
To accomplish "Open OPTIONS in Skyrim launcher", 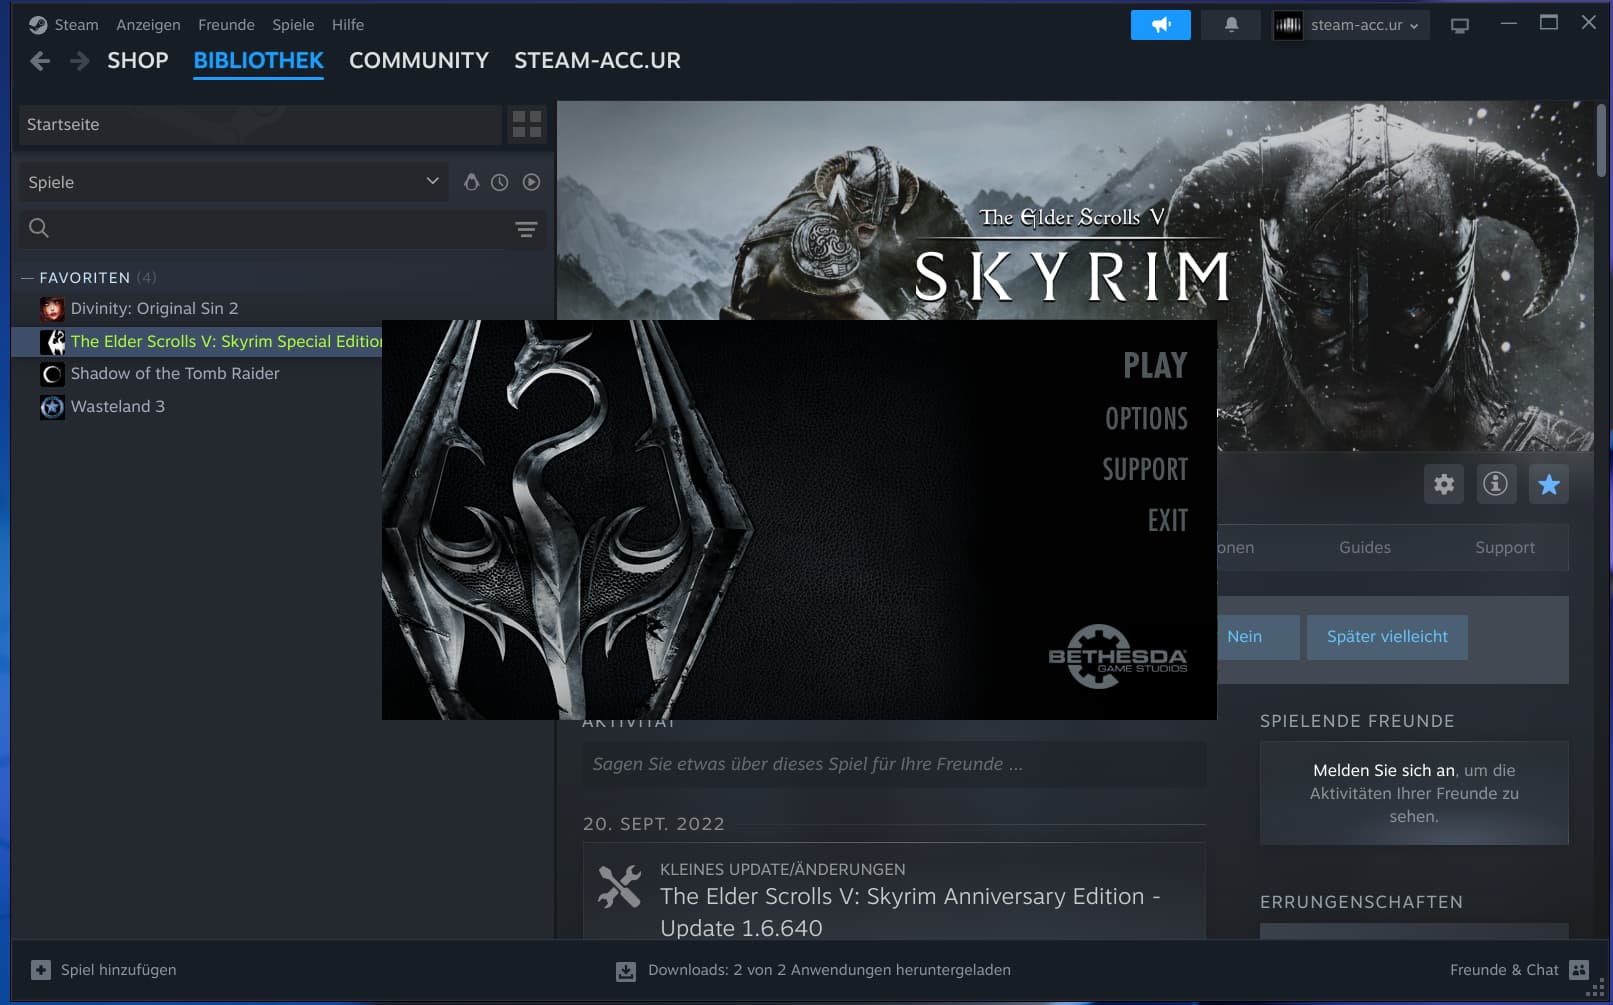I will (1146, 418).
